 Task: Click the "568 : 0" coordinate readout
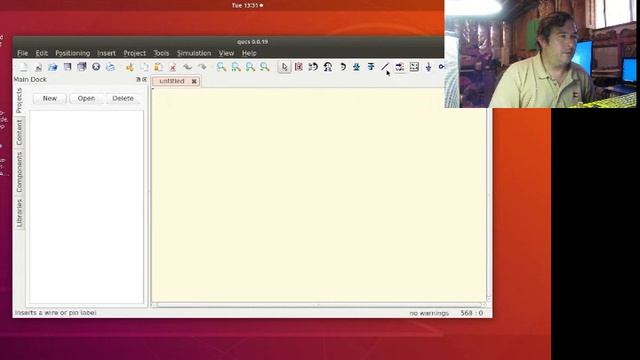(471, 313)
